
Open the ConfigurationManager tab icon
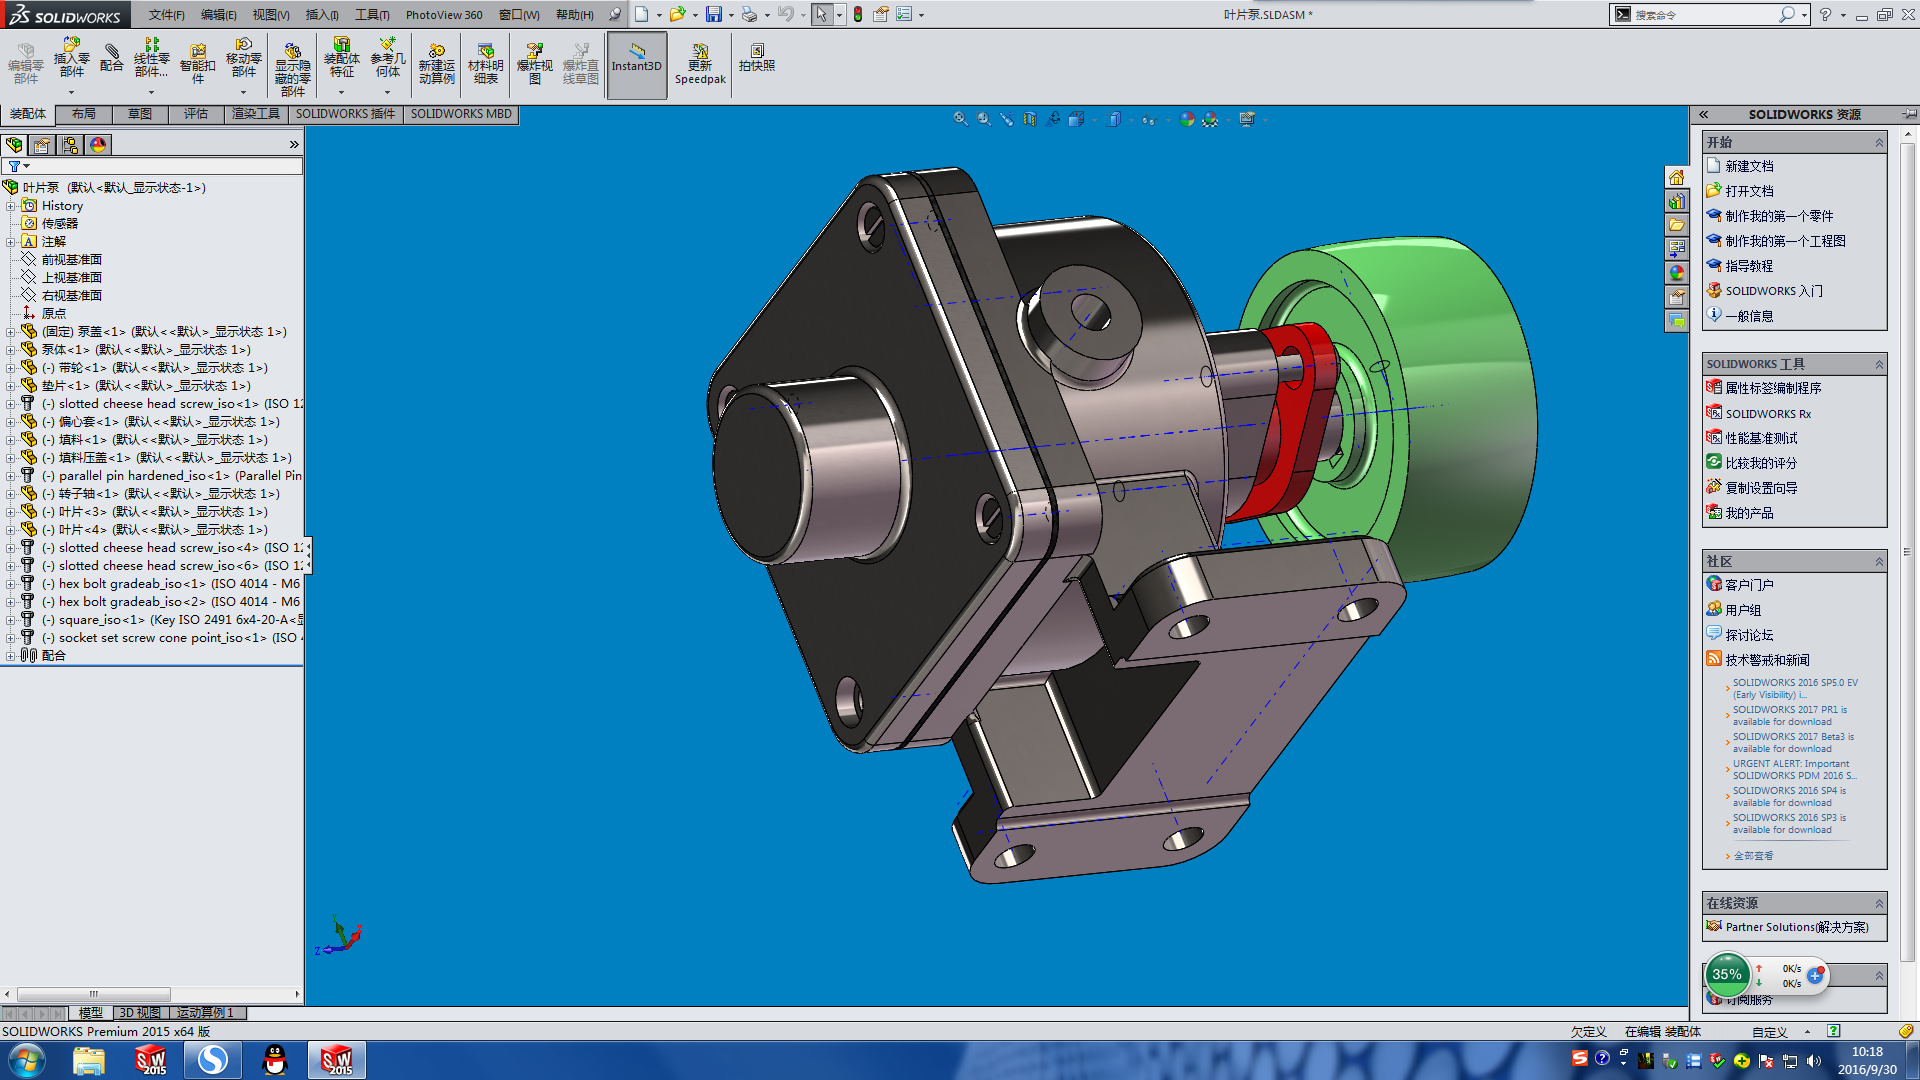pyautogui.click(x=70, y=145)
